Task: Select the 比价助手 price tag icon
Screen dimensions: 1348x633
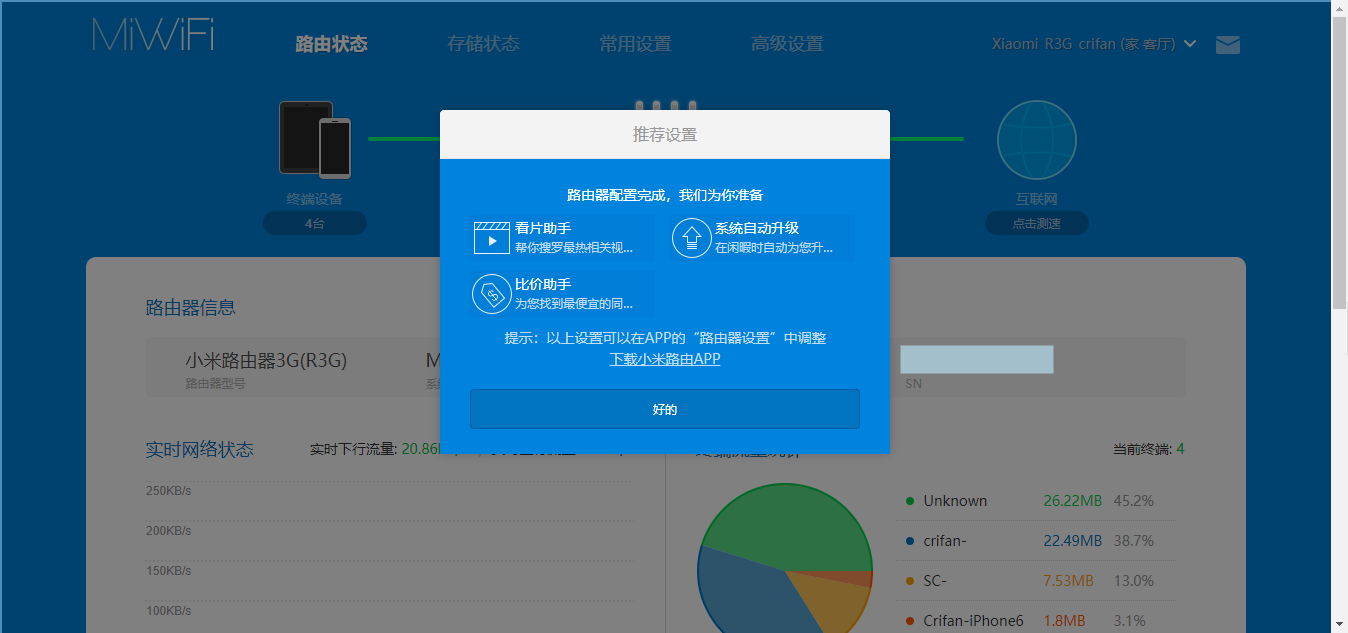Action: 491,294
